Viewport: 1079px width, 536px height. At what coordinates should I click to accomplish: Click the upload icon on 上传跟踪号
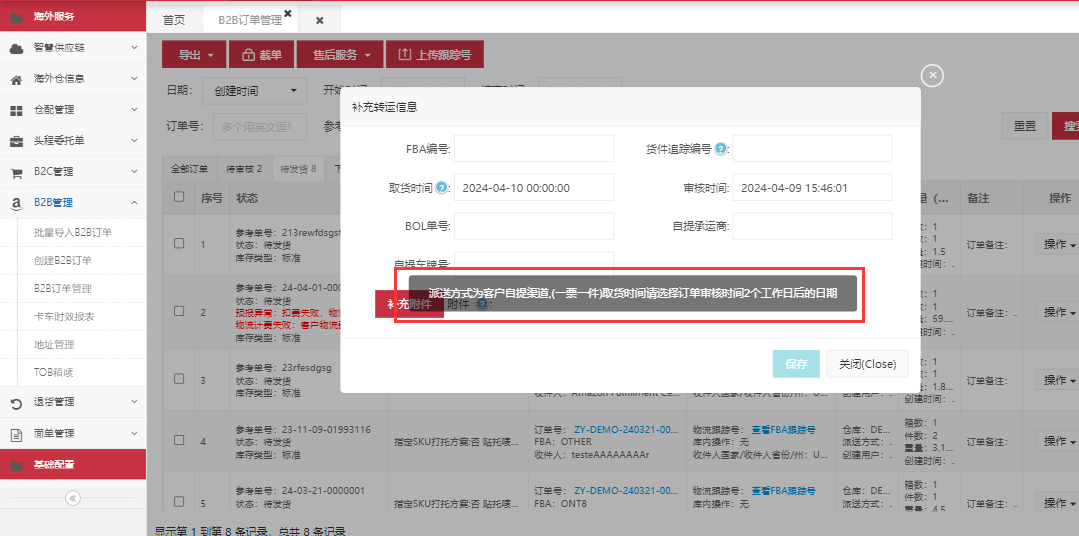pos(405,54)
